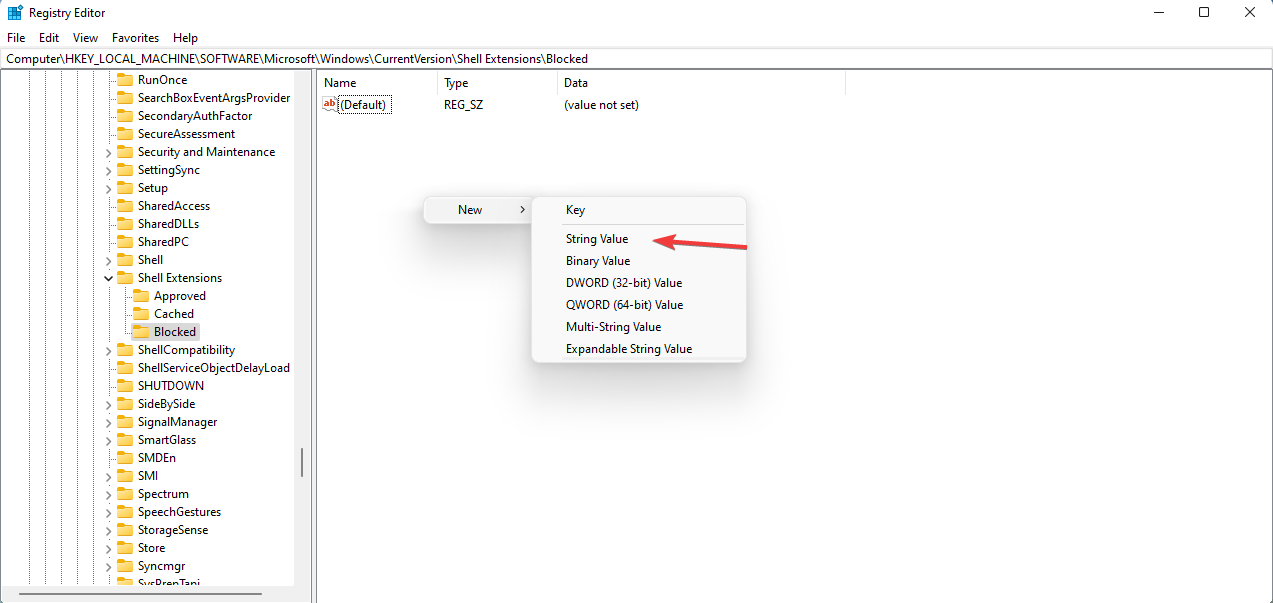Select the ShellServiceObjectDelayLoad key
The width and height of the screenshot is (1273, 603).
click(214, 368)
